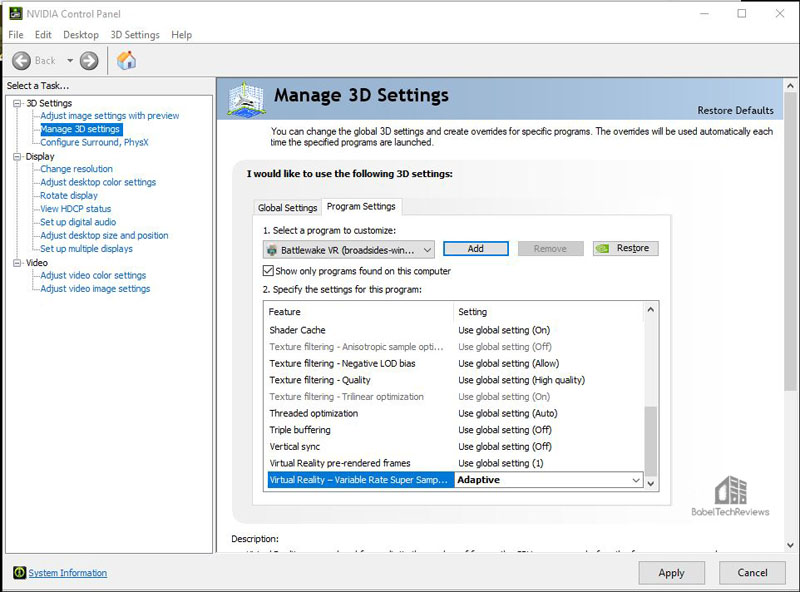The image size is (800, 592).
Task: Select Triple buffering row
Action: coord(455,430)
